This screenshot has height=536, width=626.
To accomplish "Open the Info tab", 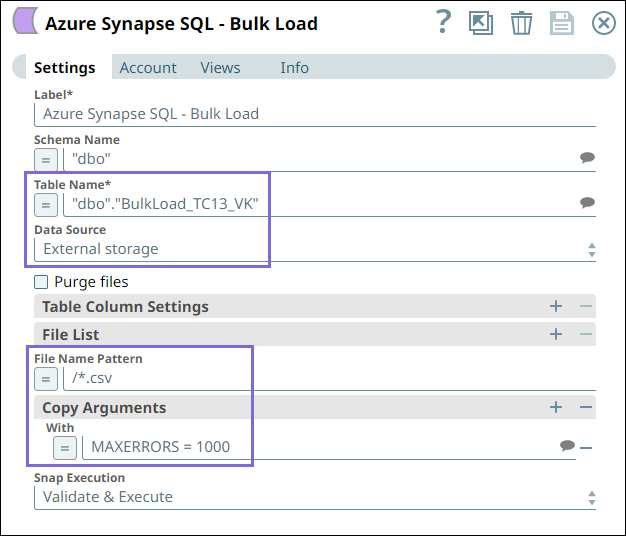I will (x=294, y=67).
